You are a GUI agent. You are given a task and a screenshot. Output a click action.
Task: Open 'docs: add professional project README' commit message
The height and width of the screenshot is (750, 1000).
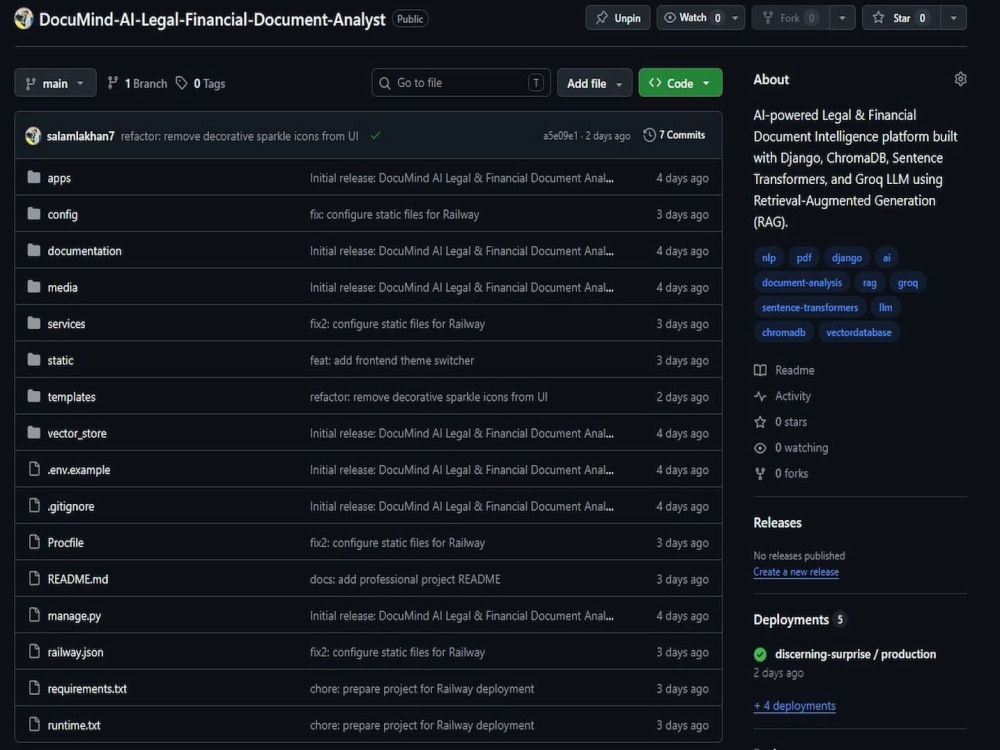(405, 579)
